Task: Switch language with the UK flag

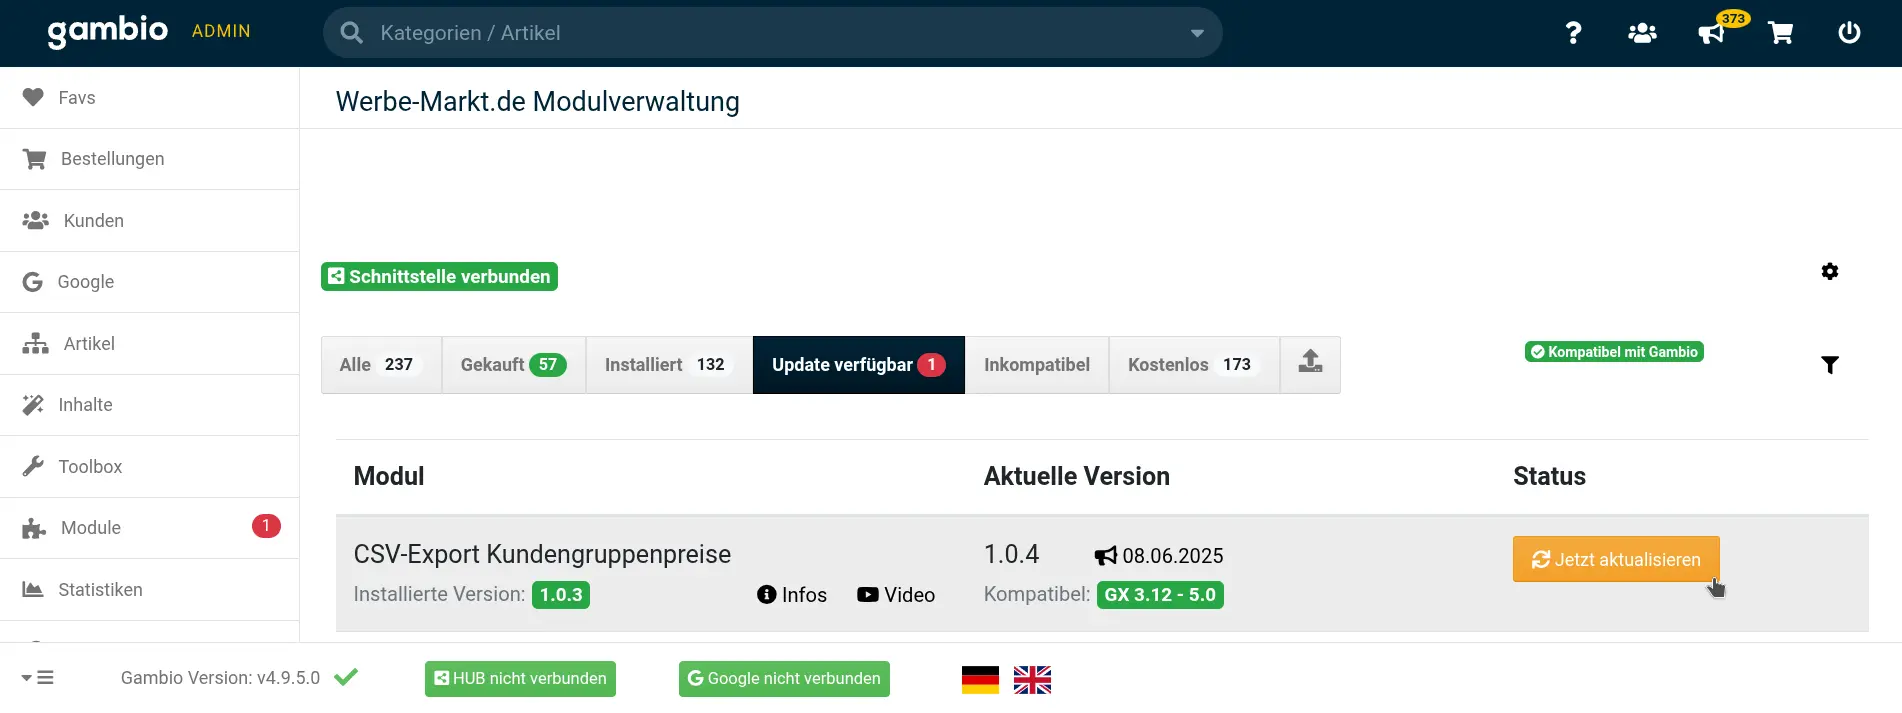Action: (x=1032, y=680)
